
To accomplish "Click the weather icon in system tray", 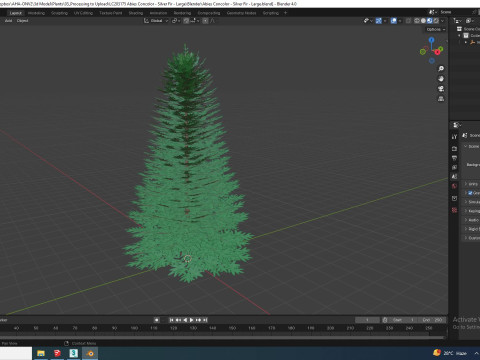I will [x=437, y=353].
